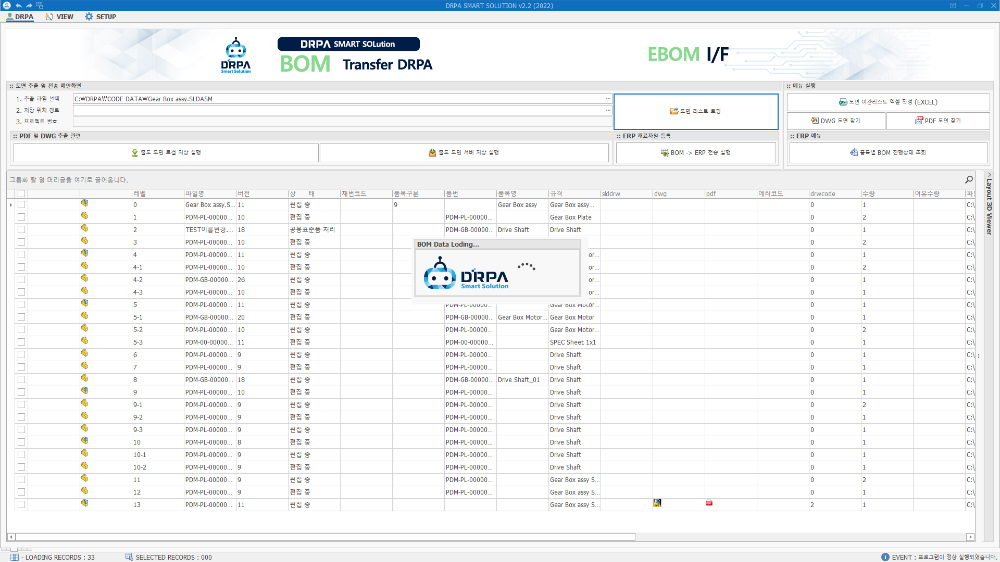Check the box for level 5-1 row
The width and height of the screenshot is (1000, 562).
(x=21, y=317)
